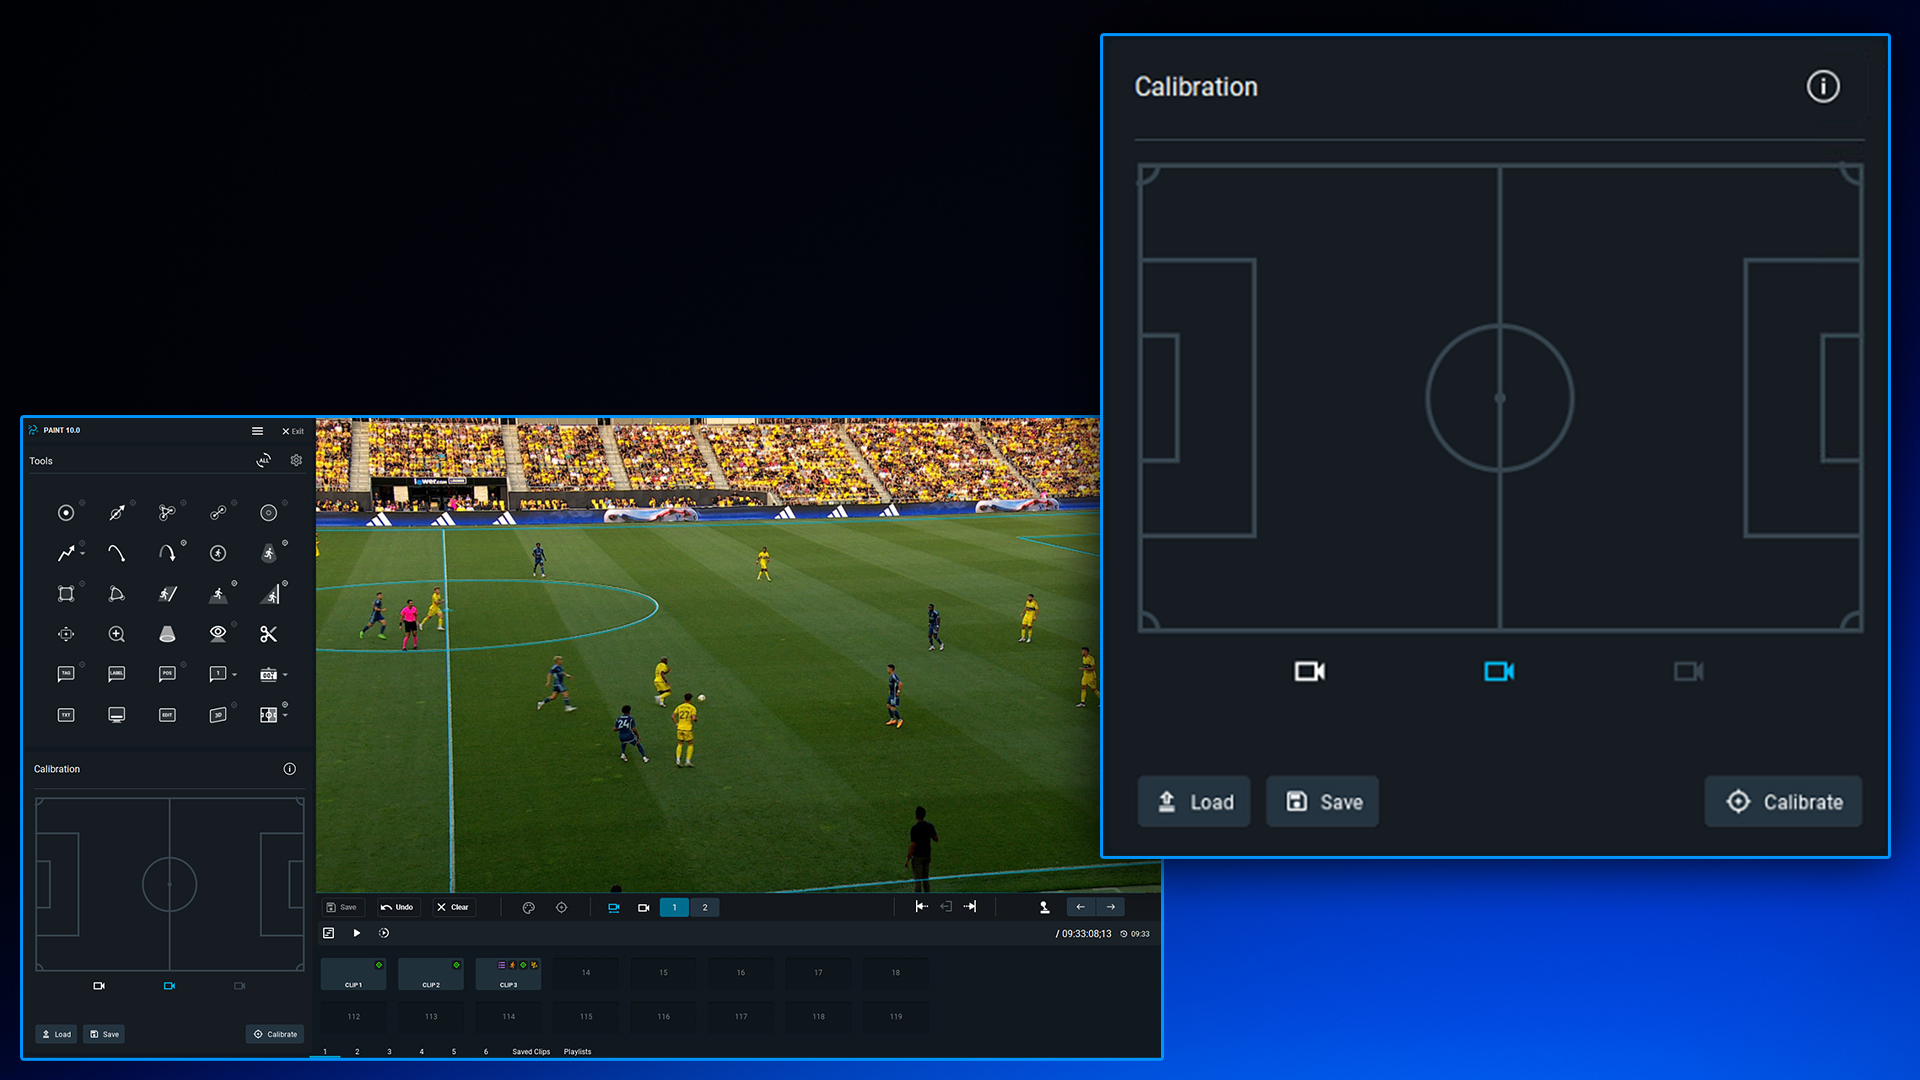Open the color palette icon
The image size is (1920, 1080).
pos(529,908)
